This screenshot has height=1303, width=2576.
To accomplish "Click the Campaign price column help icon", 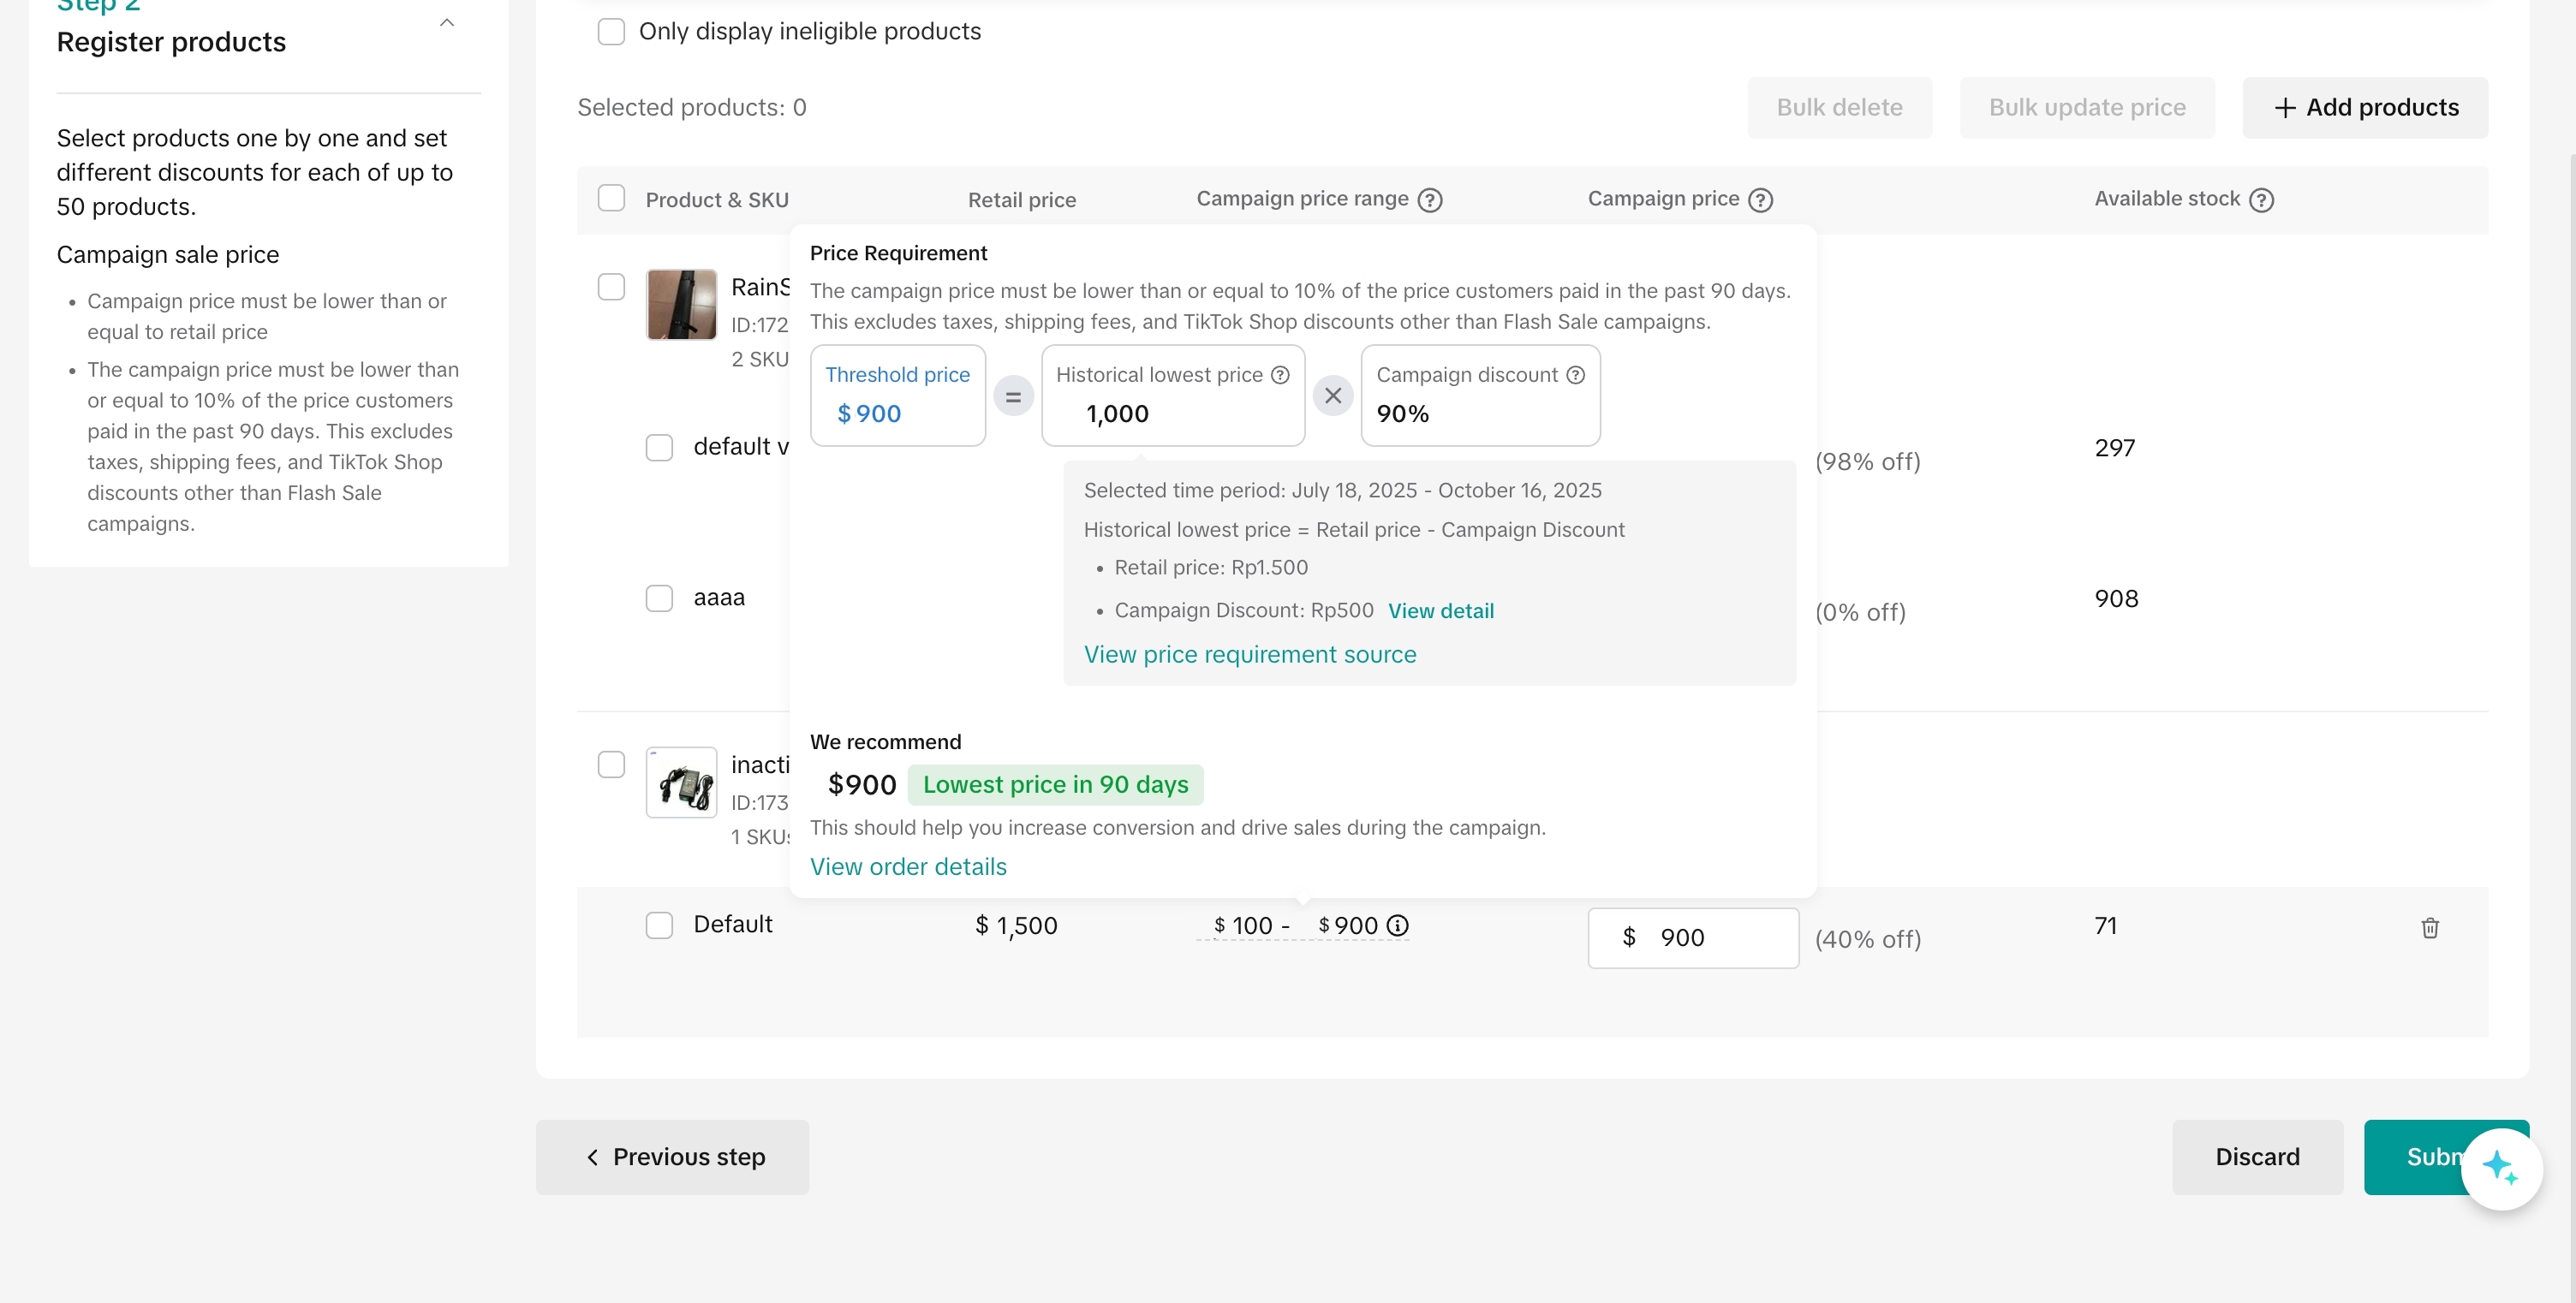I will click(x=1760, y=200).
